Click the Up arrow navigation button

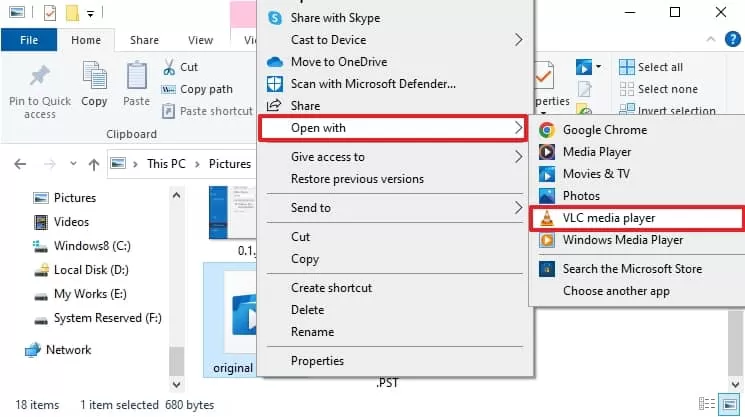93,163
